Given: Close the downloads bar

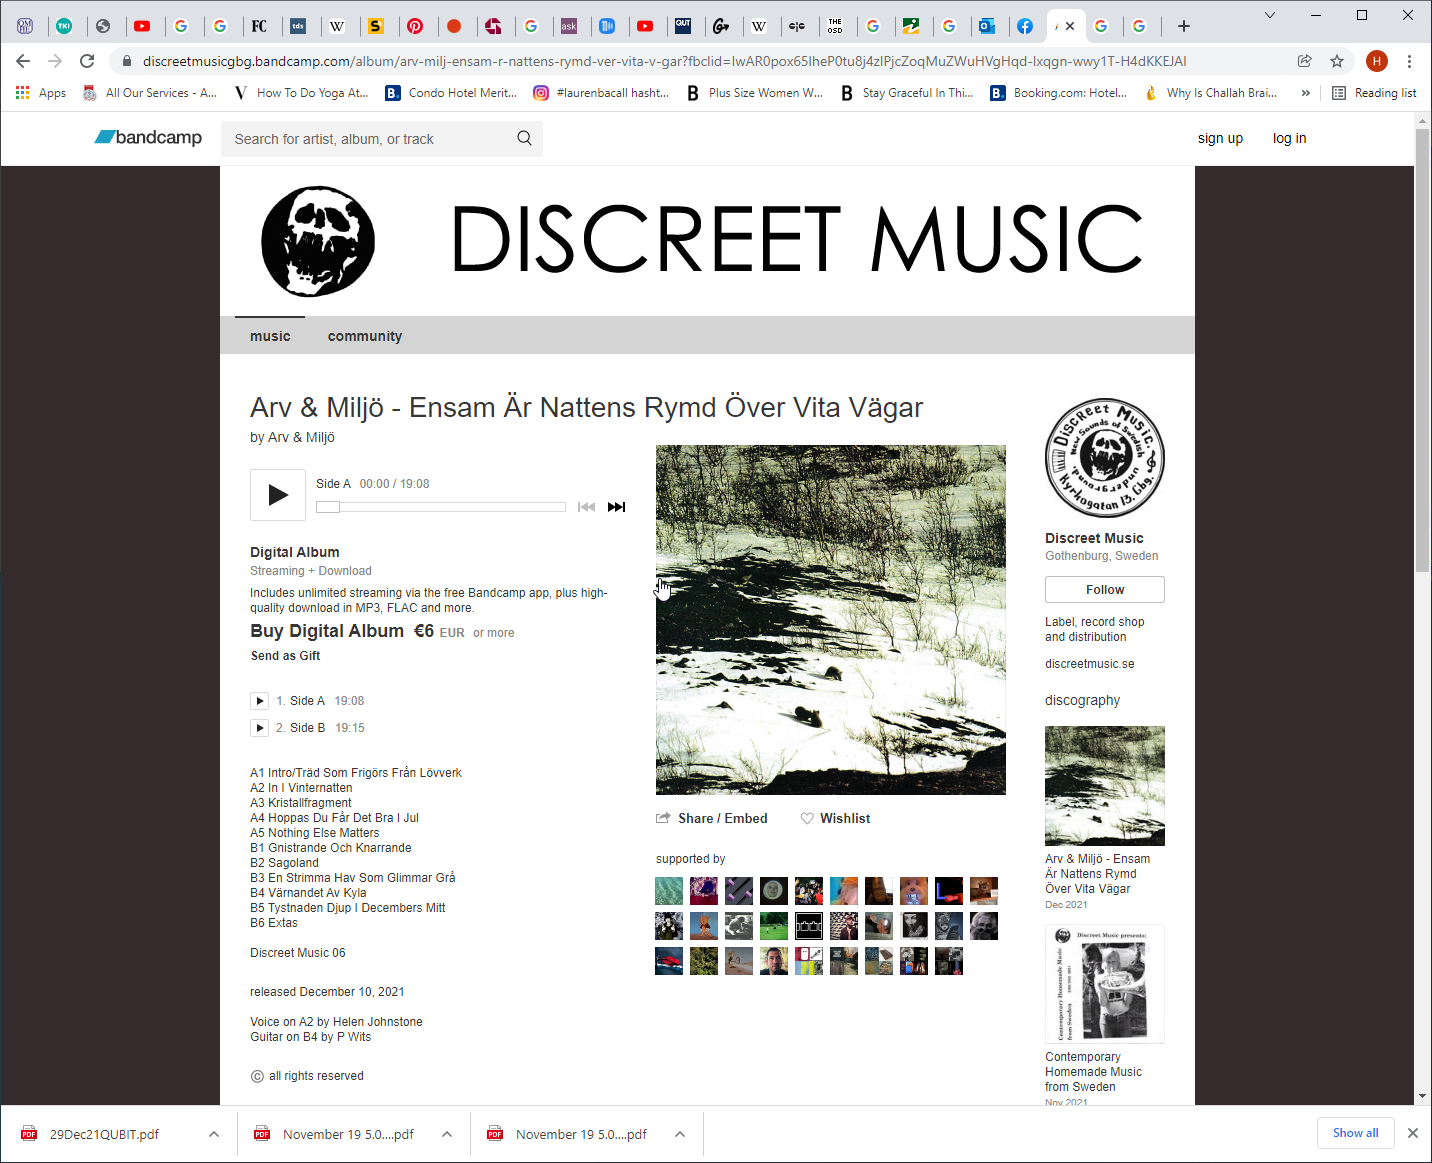Looking at the screenshot, I should (1413, 1133).
